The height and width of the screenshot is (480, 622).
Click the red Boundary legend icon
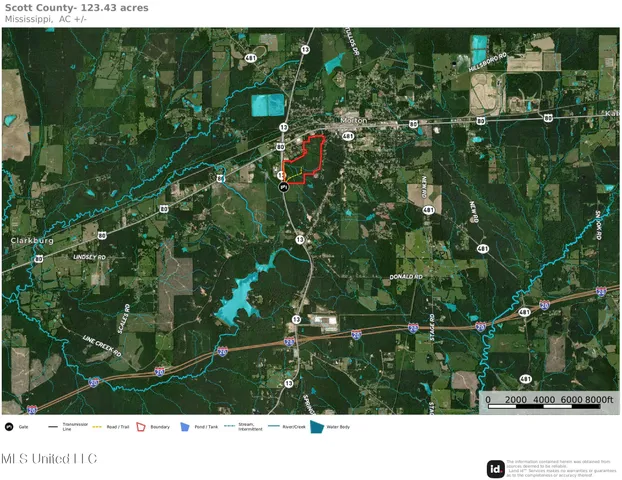click(x=141, y=427)
